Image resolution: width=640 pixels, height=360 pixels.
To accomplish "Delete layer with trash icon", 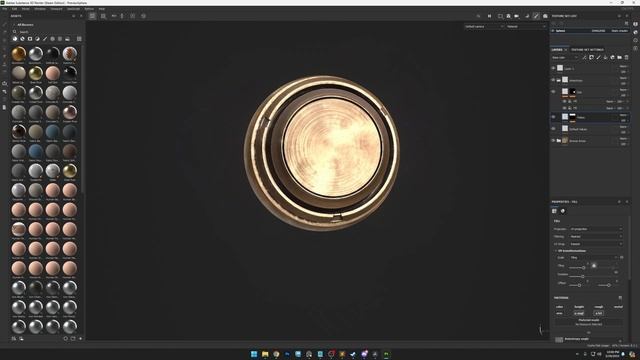I will point(627,58).
